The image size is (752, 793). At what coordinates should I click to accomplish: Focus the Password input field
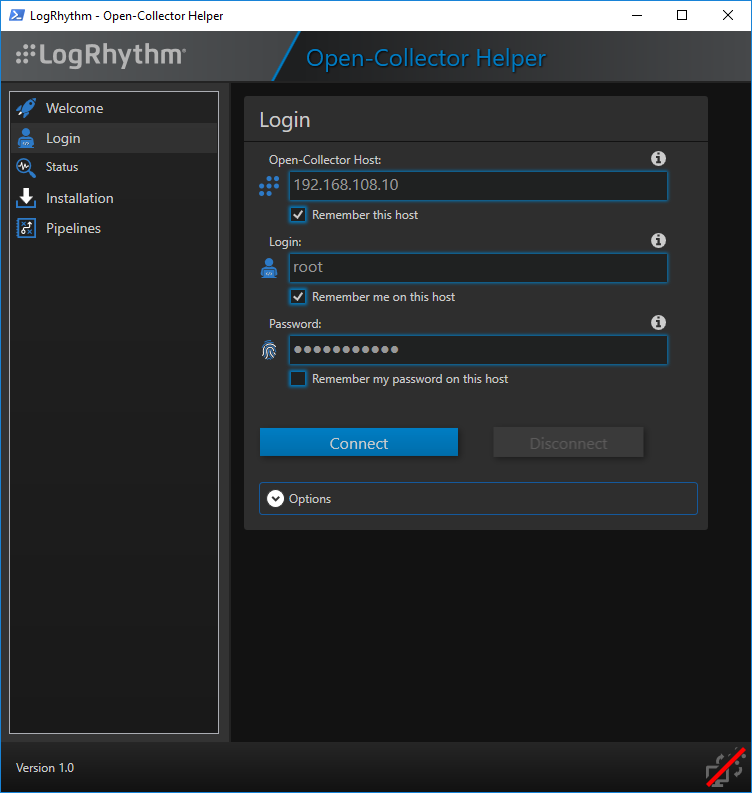(x=478, y=349)
